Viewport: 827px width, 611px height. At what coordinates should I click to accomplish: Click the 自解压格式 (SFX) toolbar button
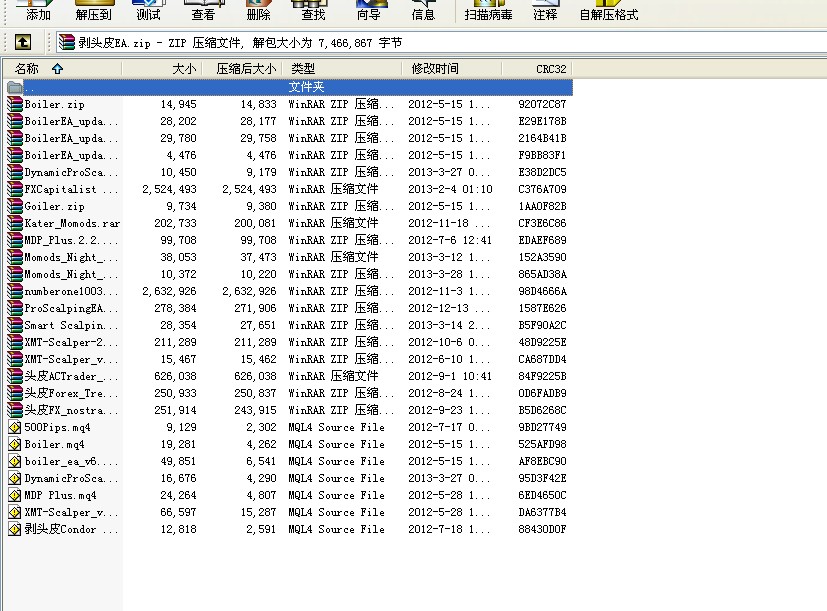click(609, 12)
